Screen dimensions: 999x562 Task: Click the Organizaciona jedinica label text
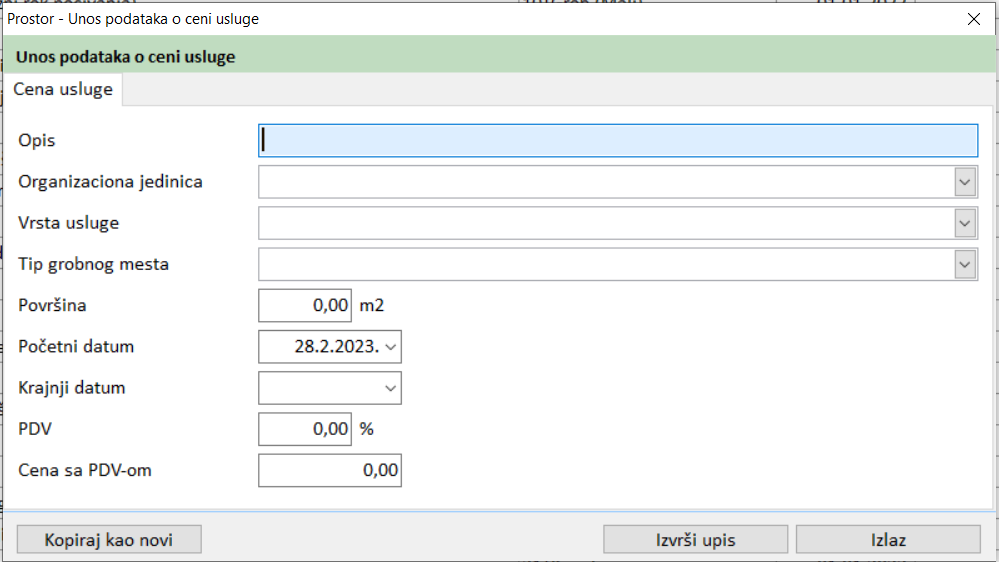pos(110,182)
